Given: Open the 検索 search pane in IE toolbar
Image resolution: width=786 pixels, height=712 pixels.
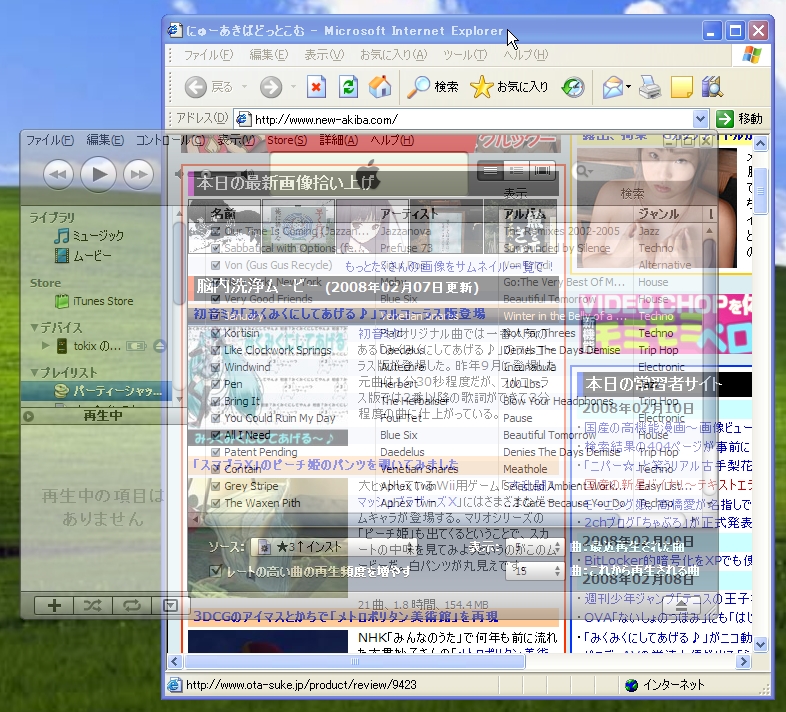Looking at the screenshot, I should click(432, 87).
